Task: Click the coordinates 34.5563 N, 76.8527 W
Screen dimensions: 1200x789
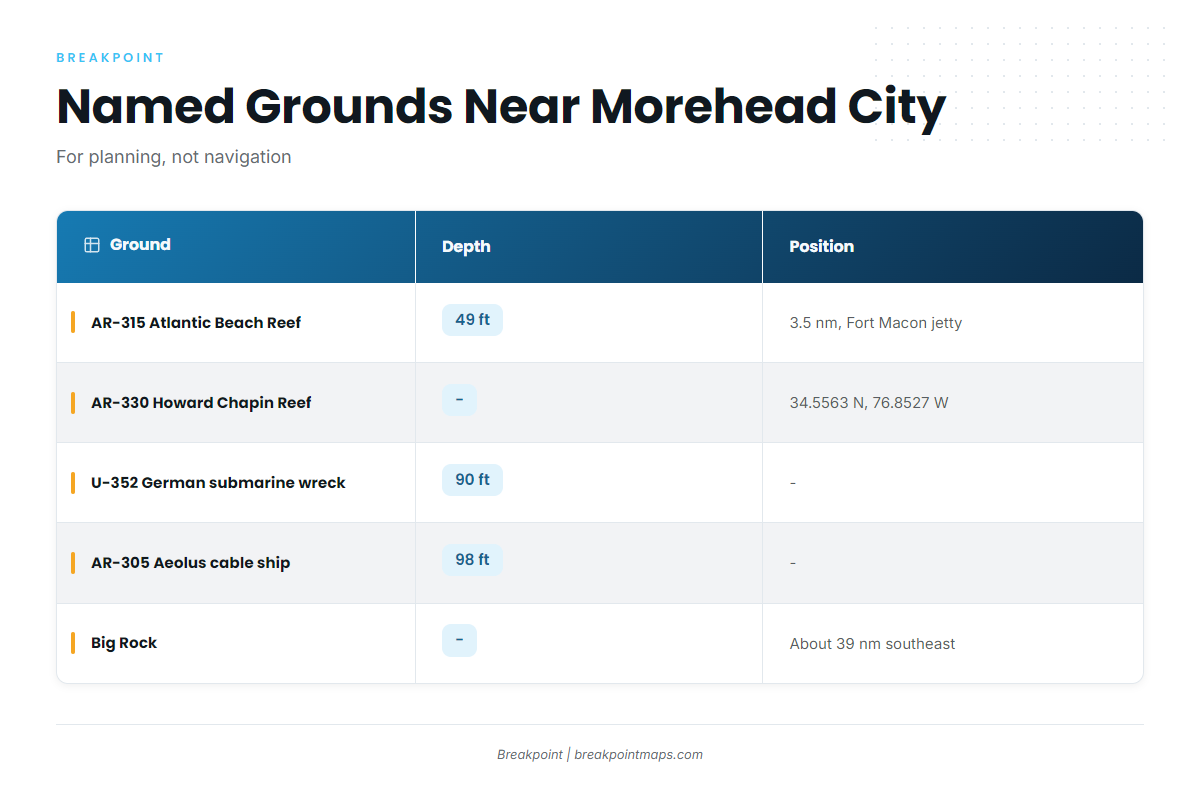Action: click(x=869, y=403)
